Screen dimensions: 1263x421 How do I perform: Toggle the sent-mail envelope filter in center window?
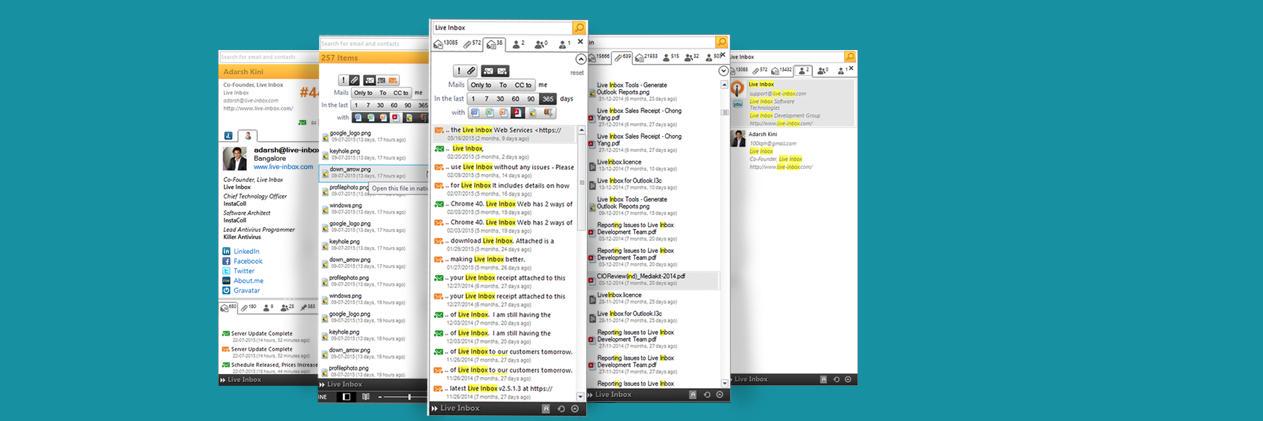point(502,71)
